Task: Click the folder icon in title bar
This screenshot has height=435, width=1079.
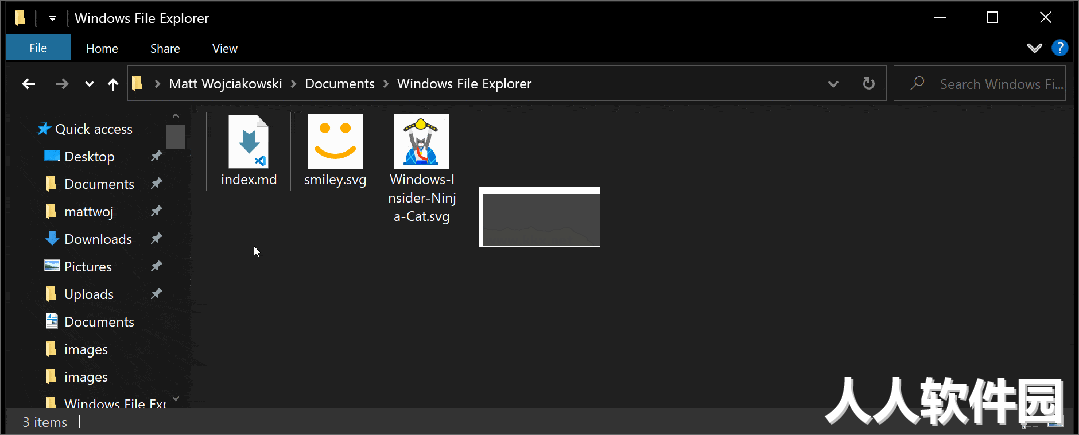Action: [x=20, y=18]
